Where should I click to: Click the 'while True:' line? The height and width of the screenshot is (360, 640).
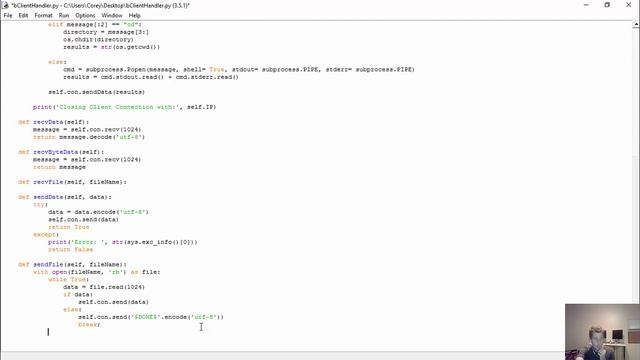[x=67, y=280]
